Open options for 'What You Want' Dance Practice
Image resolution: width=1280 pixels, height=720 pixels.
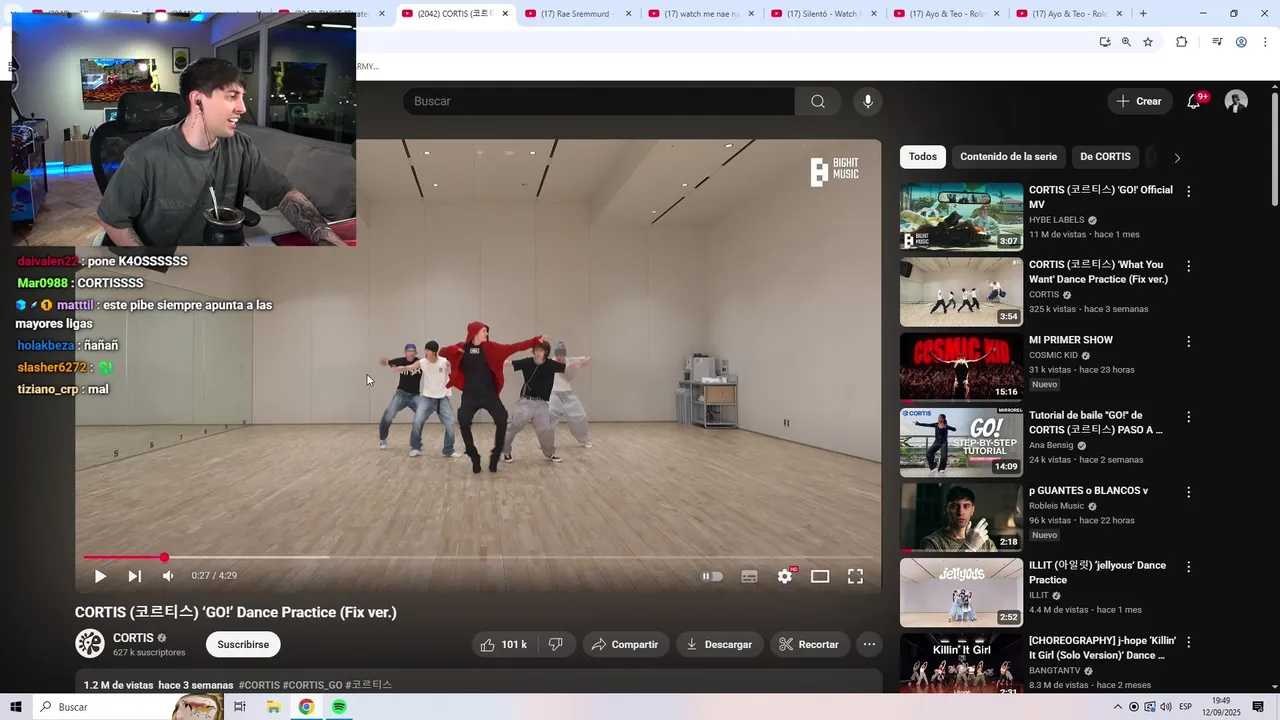point(1189,266)
